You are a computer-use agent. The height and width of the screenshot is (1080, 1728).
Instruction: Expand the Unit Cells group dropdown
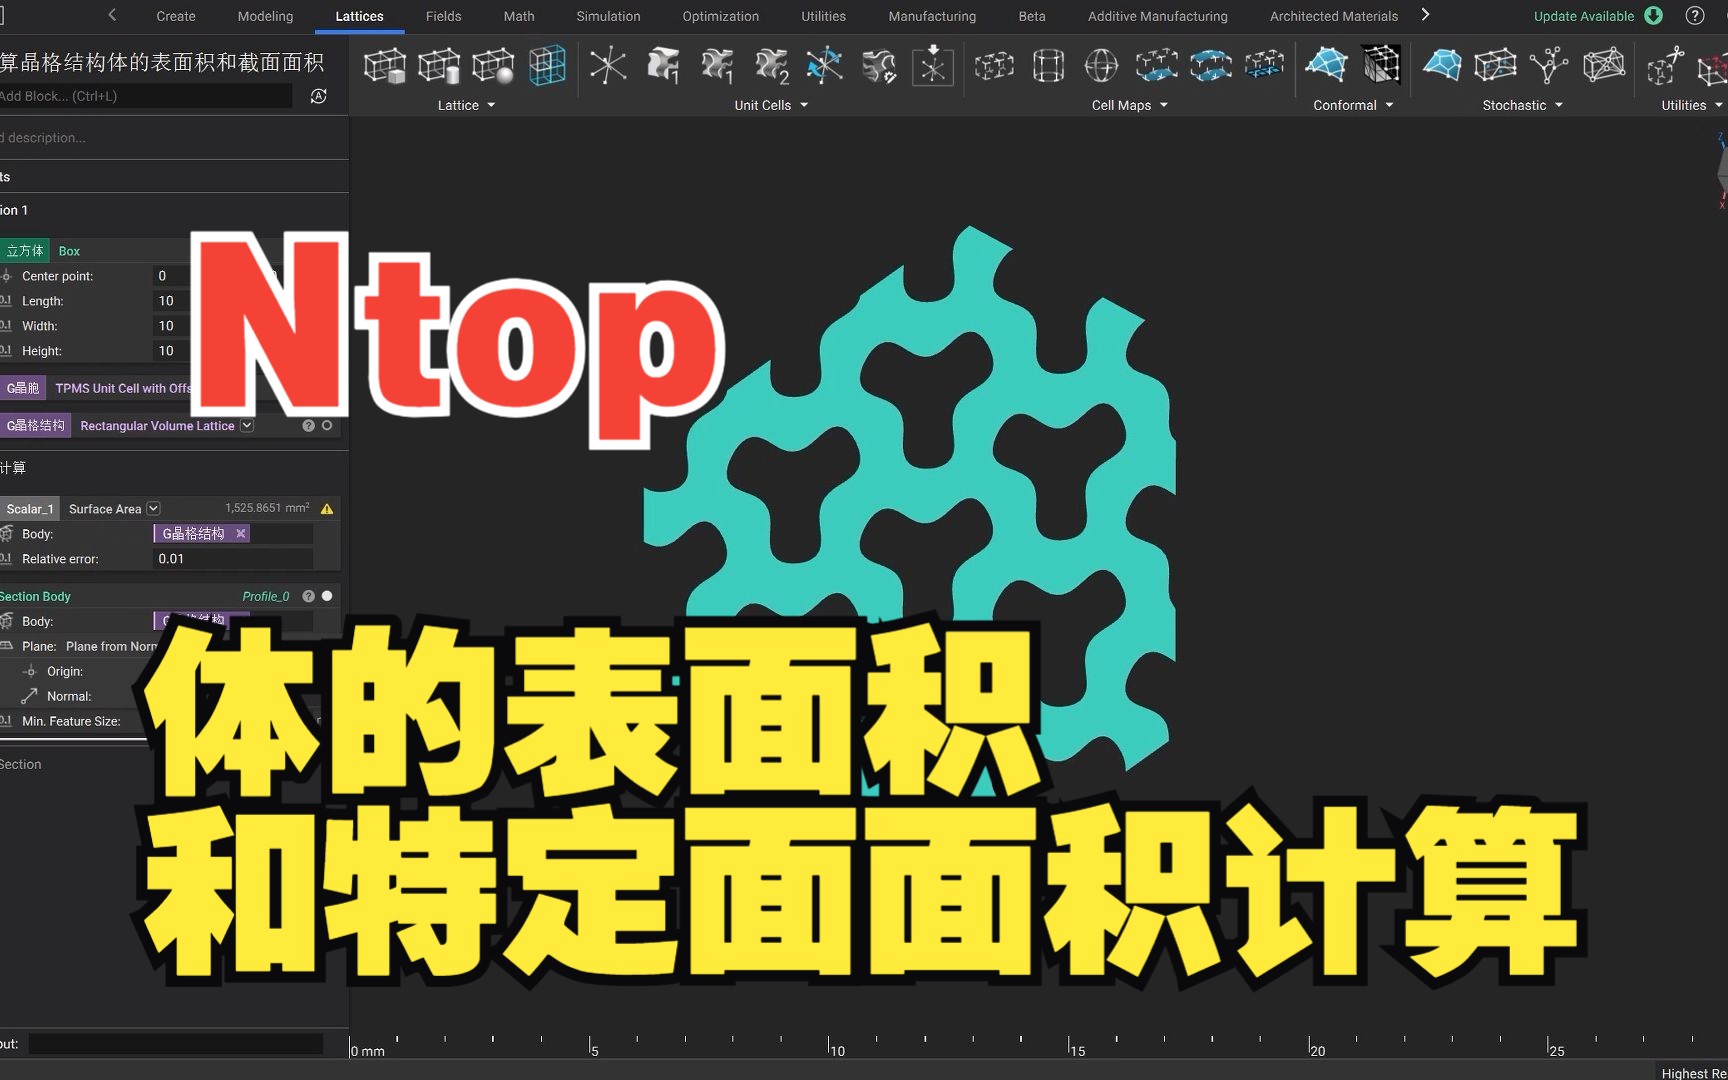804,105
